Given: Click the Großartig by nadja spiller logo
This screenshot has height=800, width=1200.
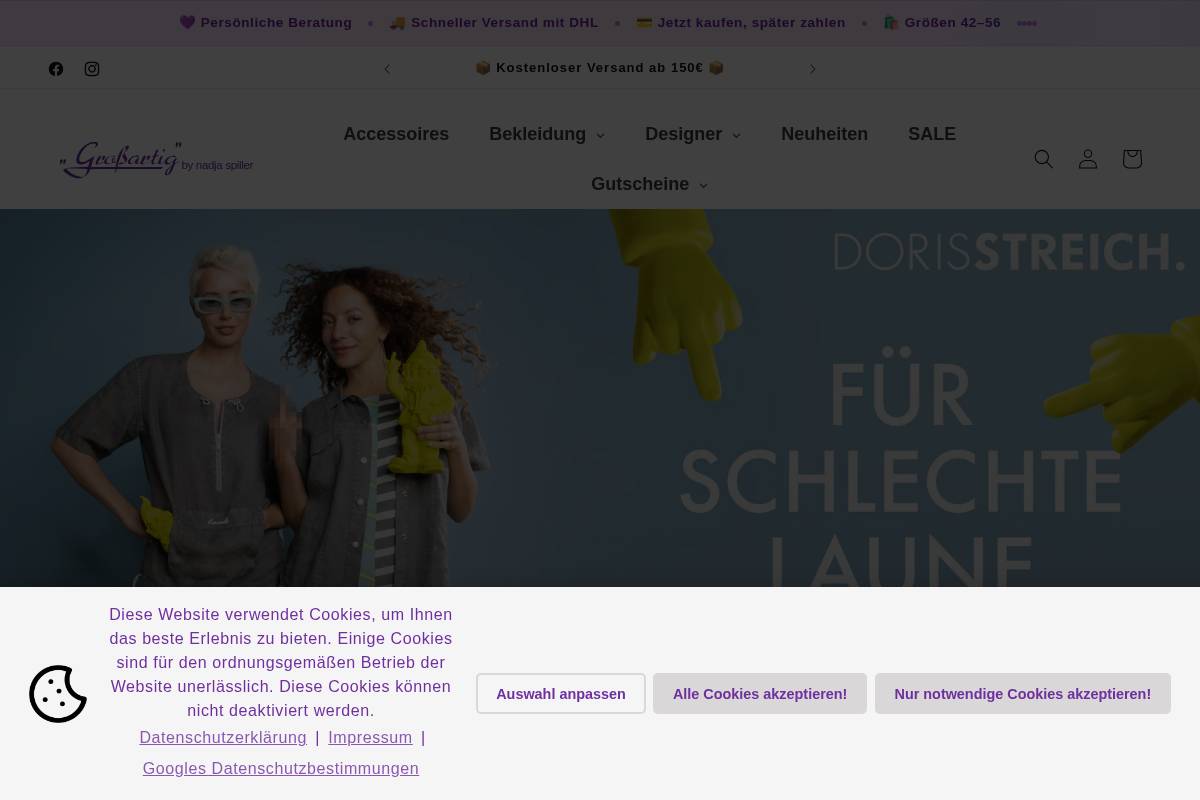Looking at the screenshot, I should [156, 159].
